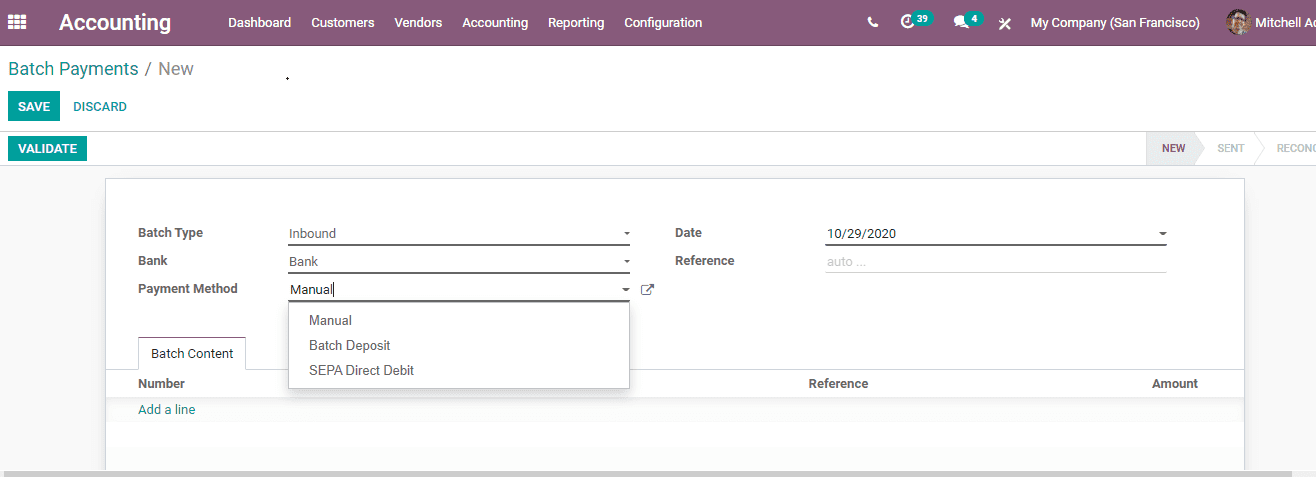Go back to Batch Payments breadcrumb
1316x477 pixels.
tap(73, 69)
